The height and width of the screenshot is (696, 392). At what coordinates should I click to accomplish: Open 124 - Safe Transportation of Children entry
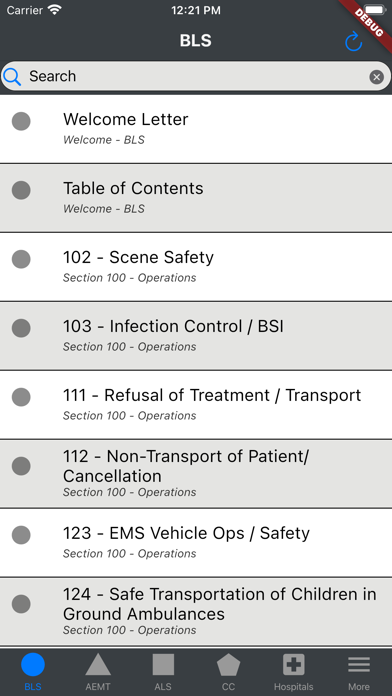196,612
